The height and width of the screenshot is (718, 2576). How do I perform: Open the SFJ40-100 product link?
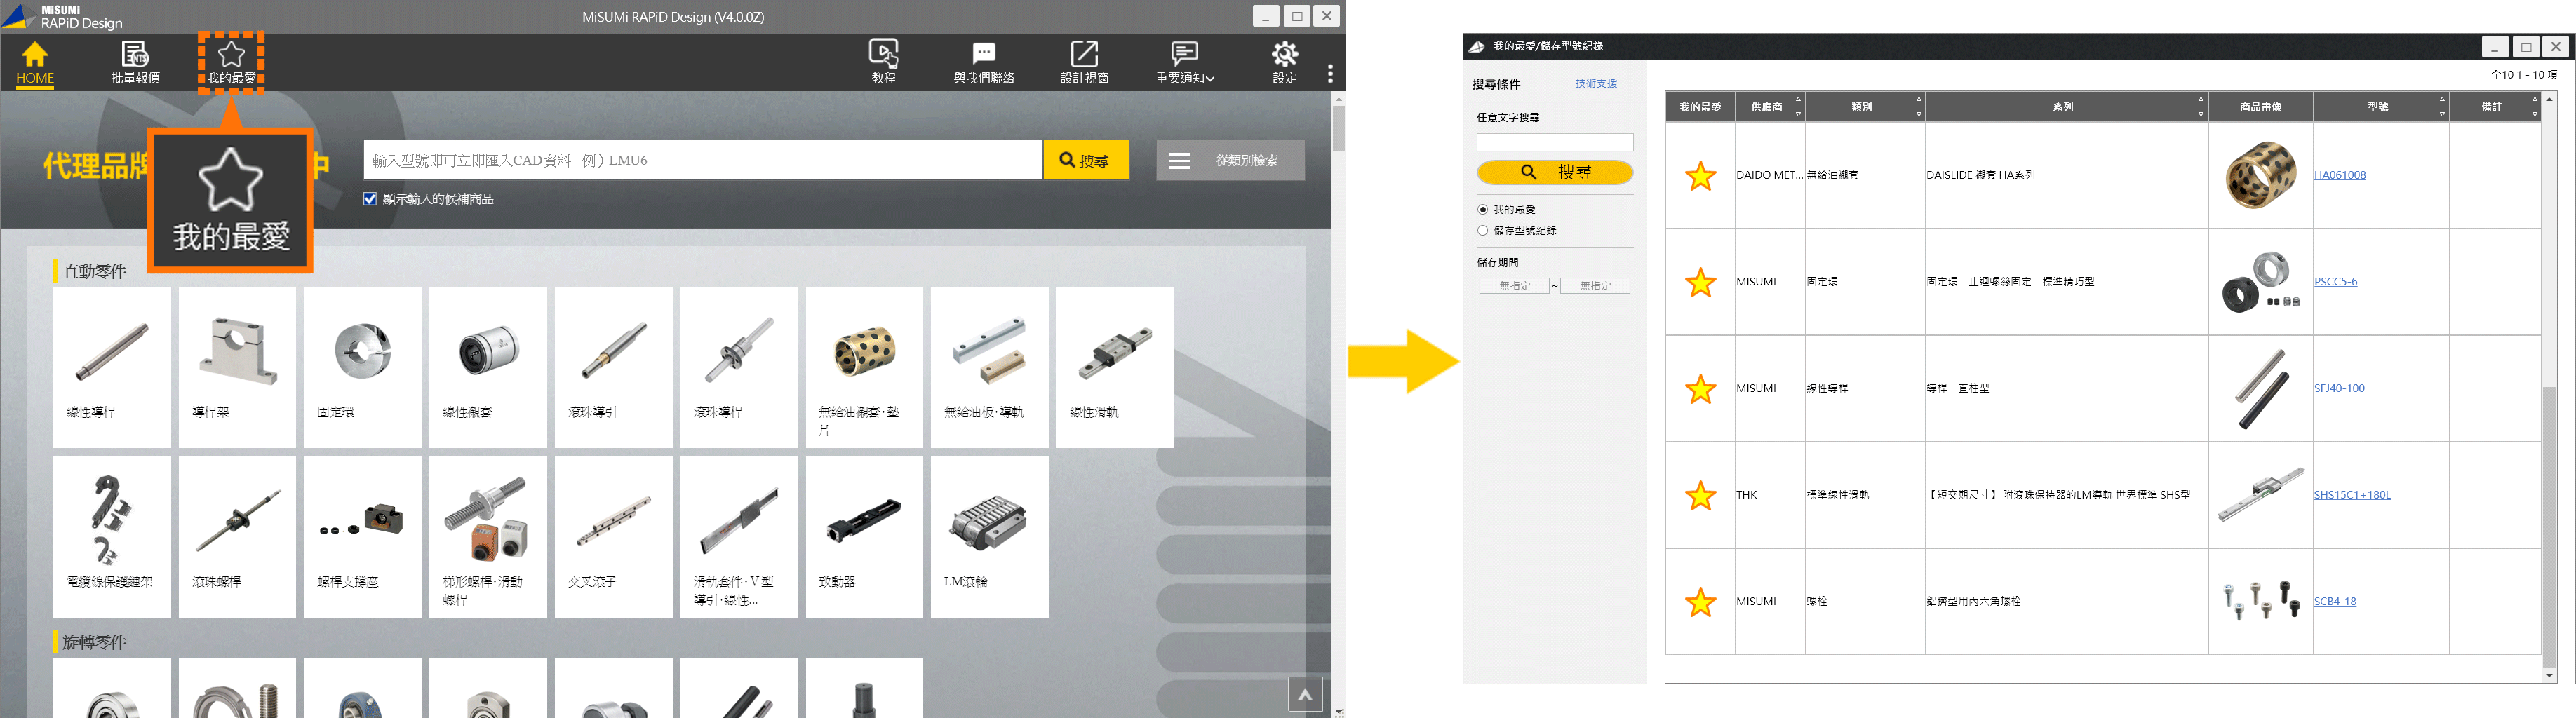pos(2341,388)
